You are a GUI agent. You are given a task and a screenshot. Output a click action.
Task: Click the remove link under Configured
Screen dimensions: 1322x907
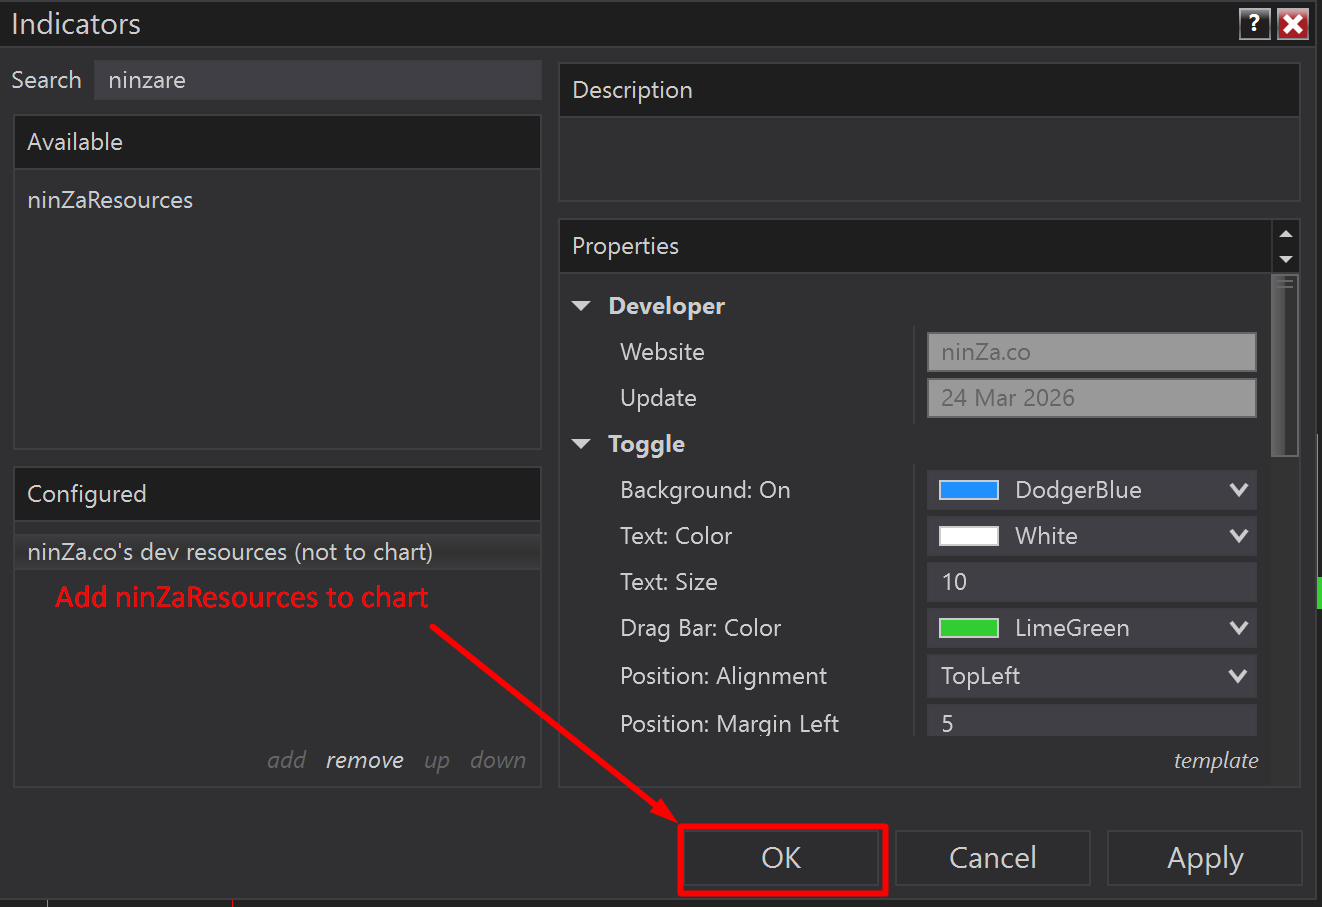364,760
